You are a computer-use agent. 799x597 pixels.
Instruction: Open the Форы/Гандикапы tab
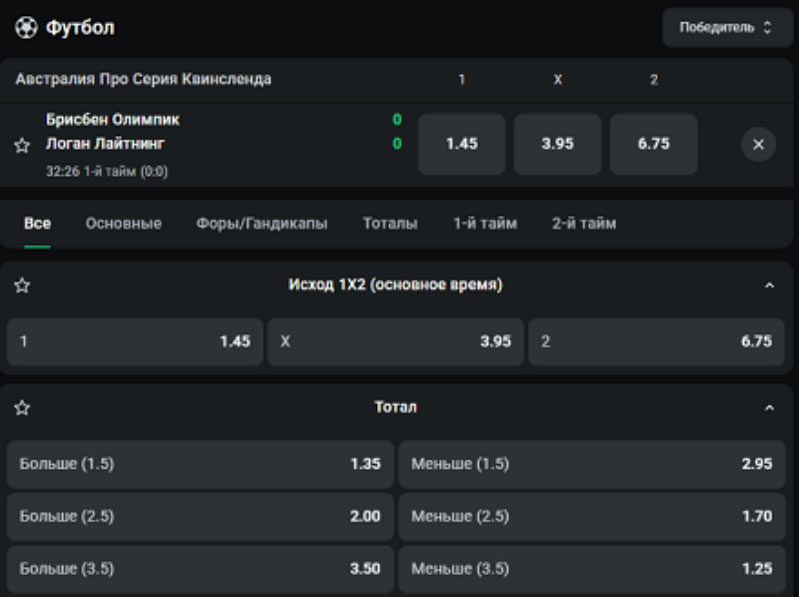[261, 224]
